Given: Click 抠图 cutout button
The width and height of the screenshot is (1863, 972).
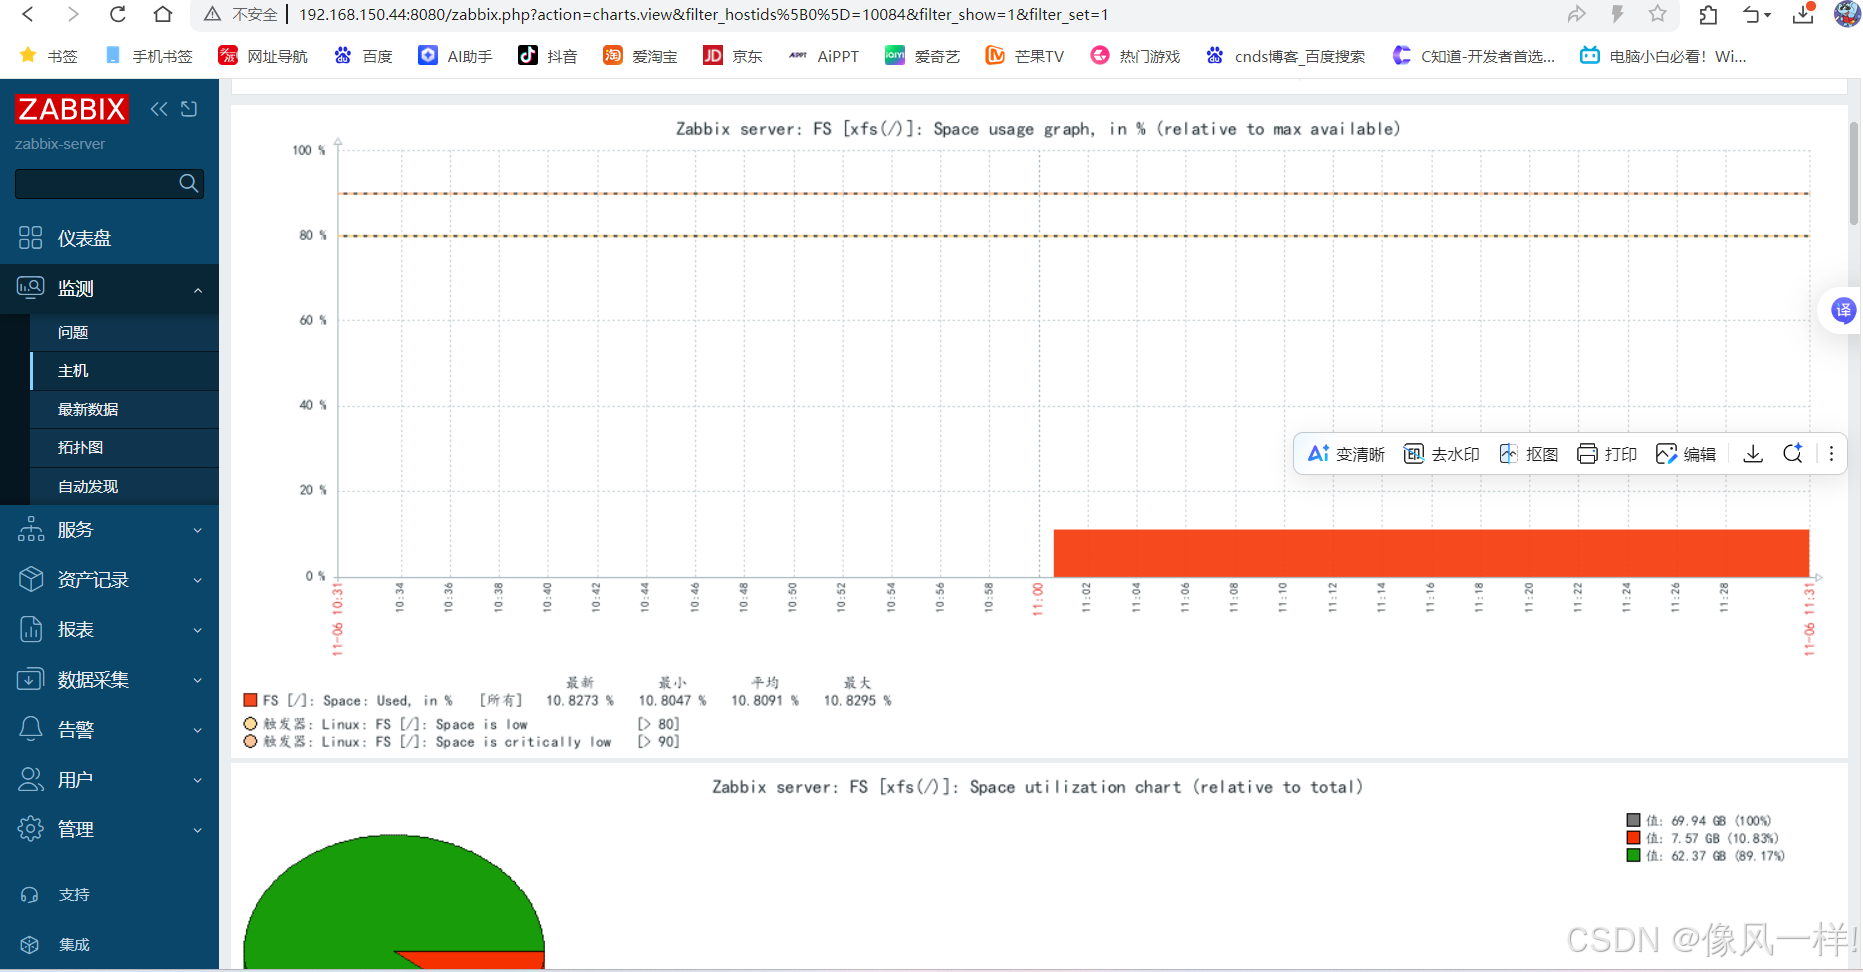Looking at the screenshot, I should pos(1528,454).
